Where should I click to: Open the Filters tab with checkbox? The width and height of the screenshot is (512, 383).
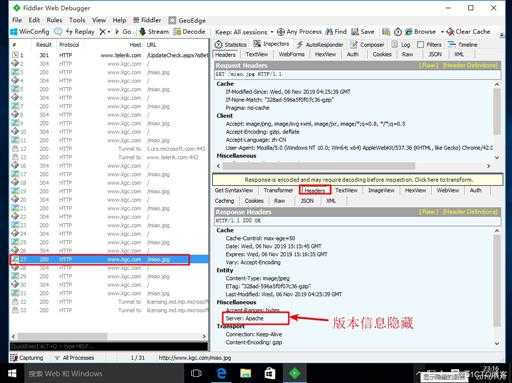point(429,44)
